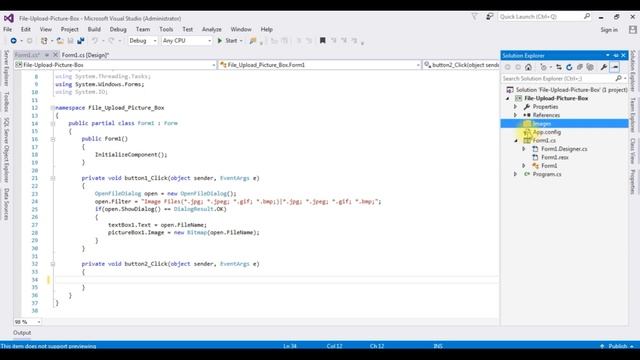Collapse the Form1.cs node

516,140
